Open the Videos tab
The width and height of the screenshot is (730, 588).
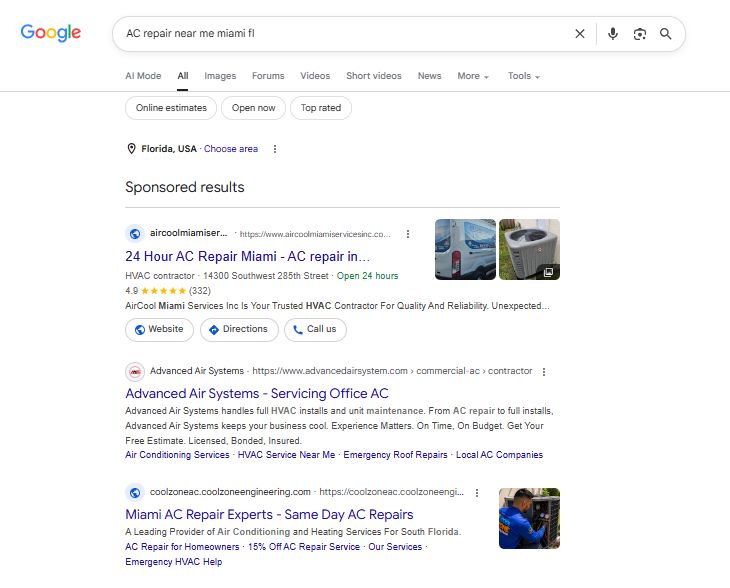[315, 76]
